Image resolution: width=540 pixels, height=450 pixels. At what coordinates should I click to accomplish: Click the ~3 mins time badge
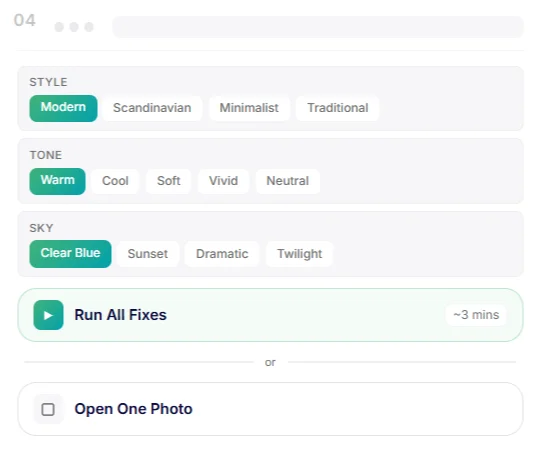[x=476, y=315]
